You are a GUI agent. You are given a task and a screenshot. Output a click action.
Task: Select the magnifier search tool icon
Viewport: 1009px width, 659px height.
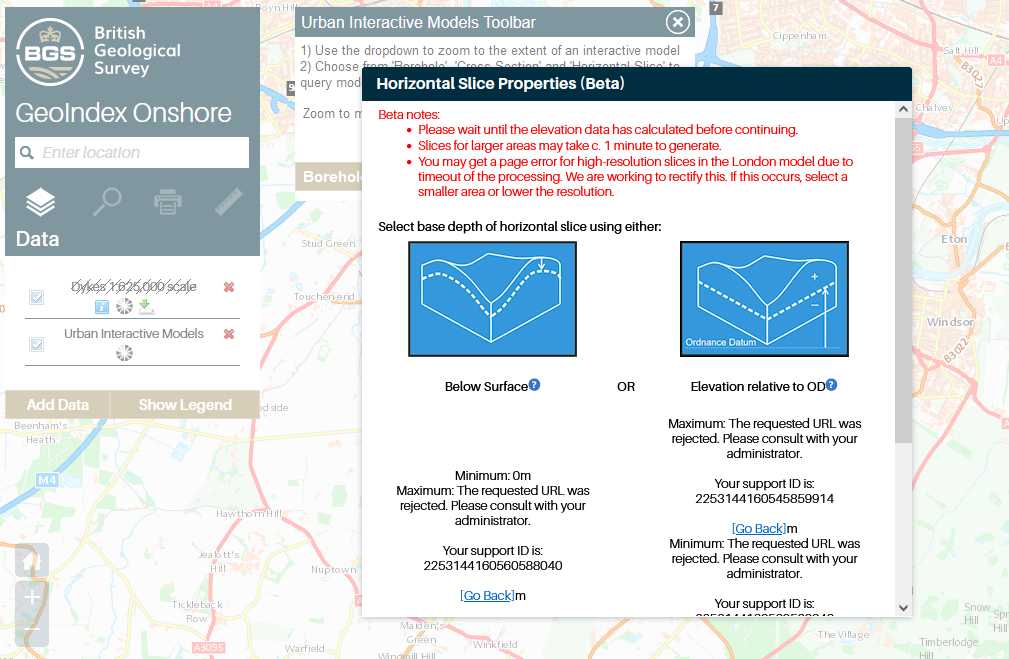tap(106, 203)
